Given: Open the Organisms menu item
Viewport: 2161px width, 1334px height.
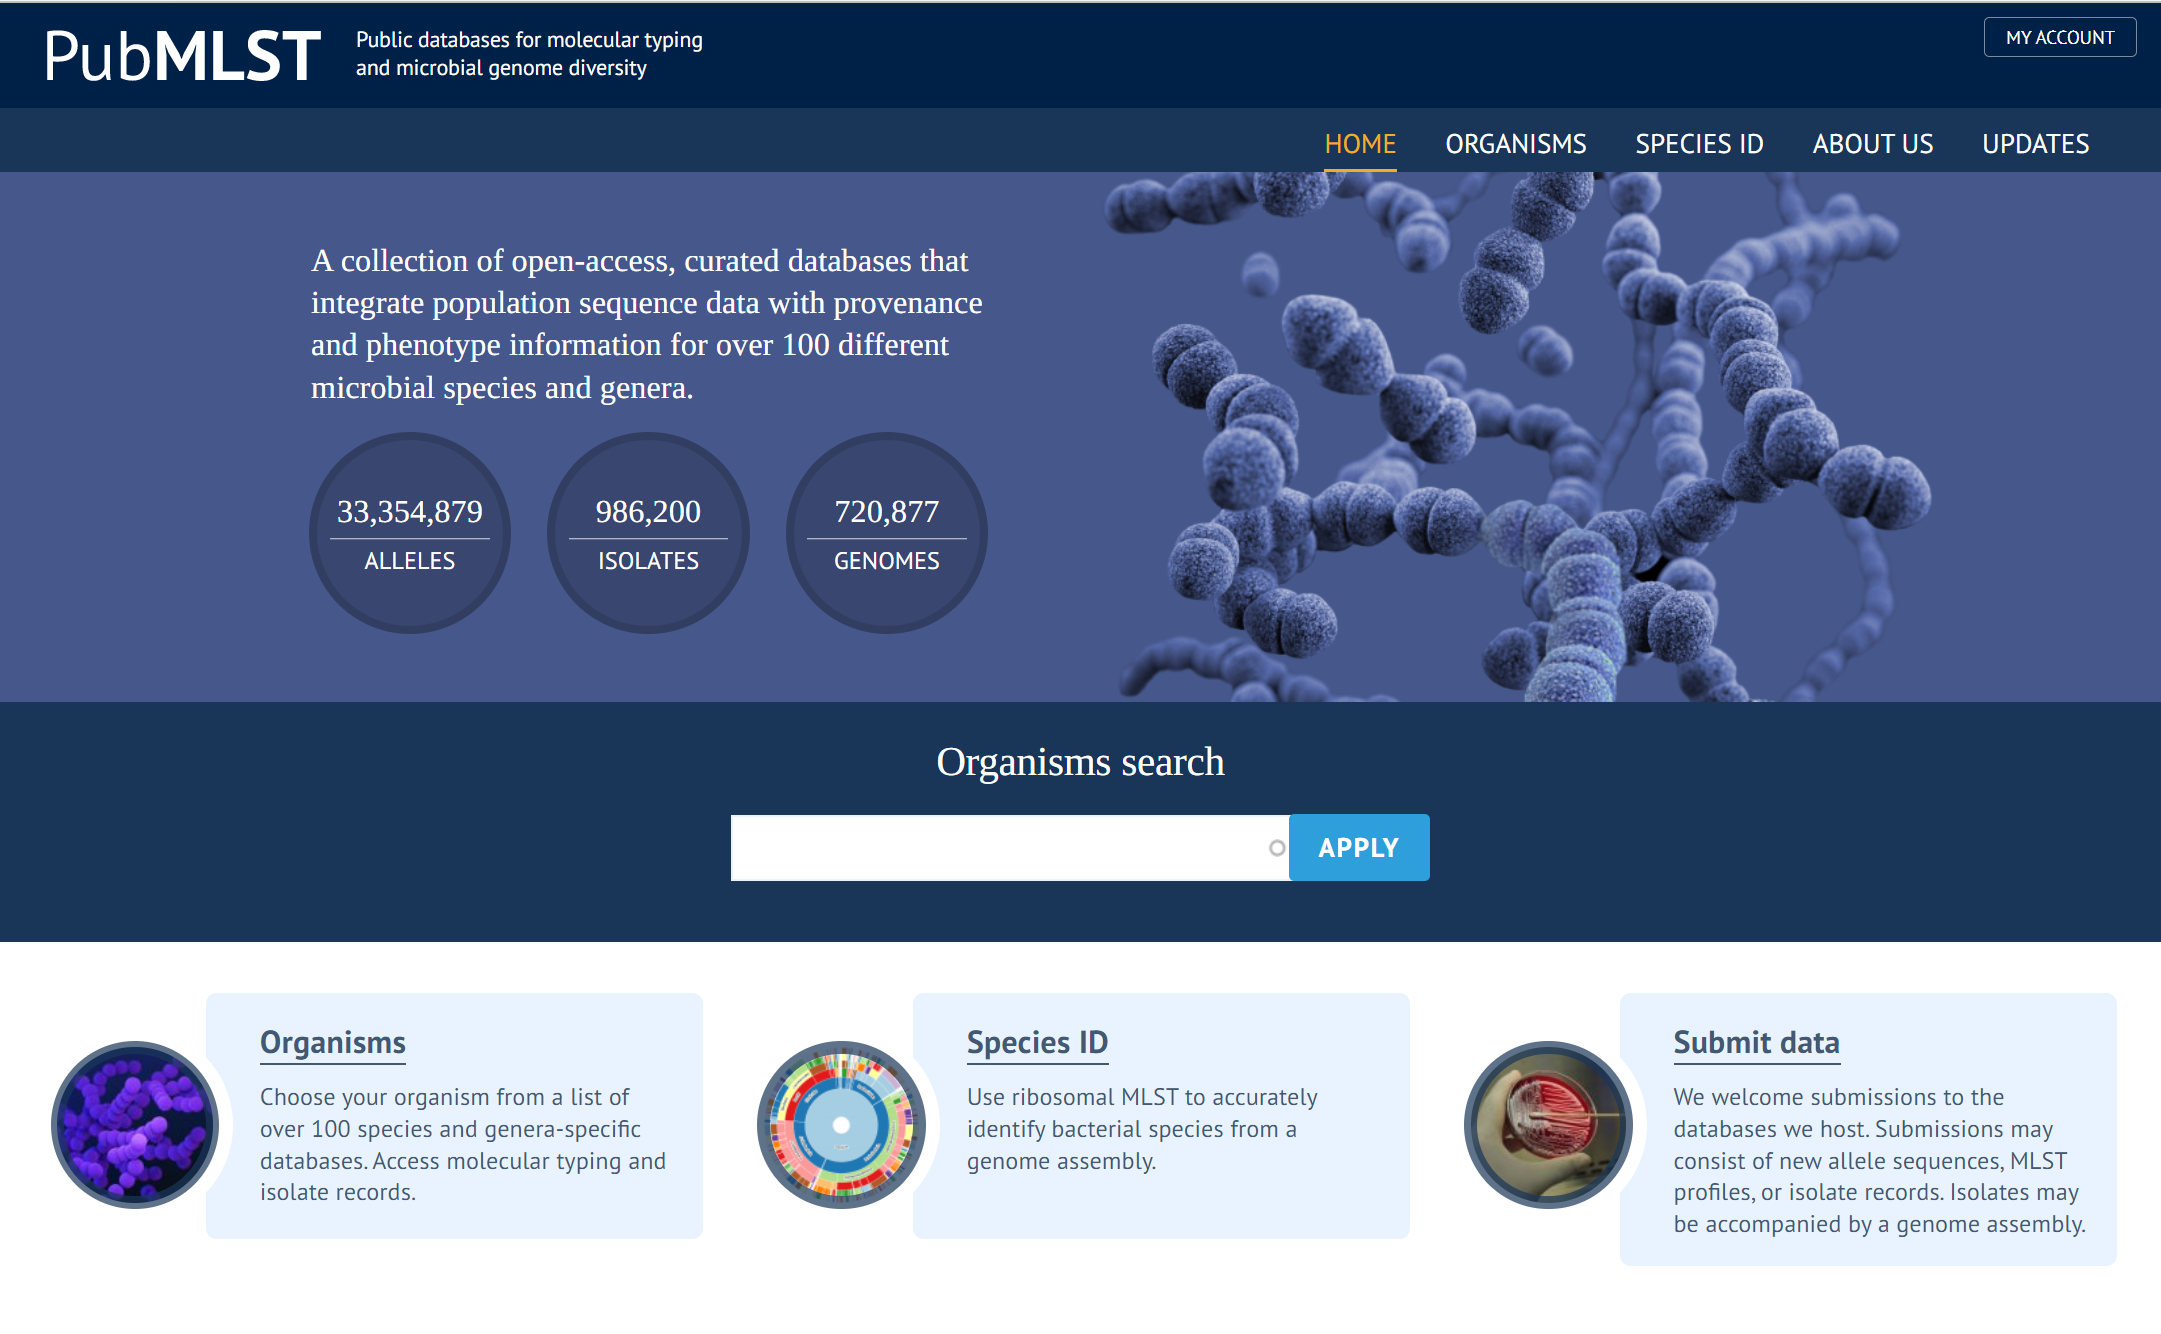Looking at the screenshot, I should (1515, 144).
